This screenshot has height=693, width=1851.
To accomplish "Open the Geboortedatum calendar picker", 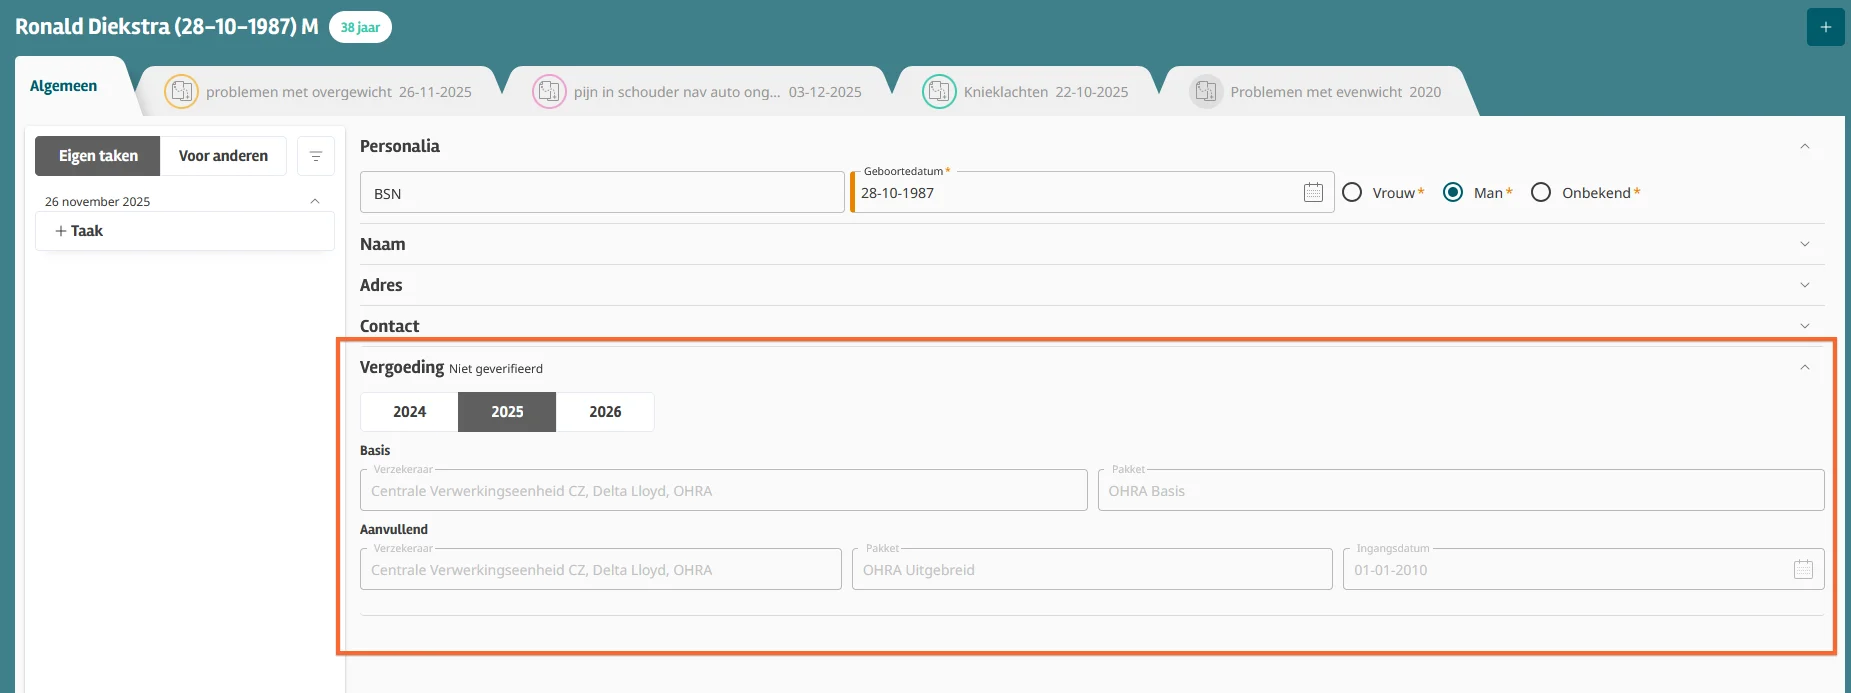I will point(1313,192).
